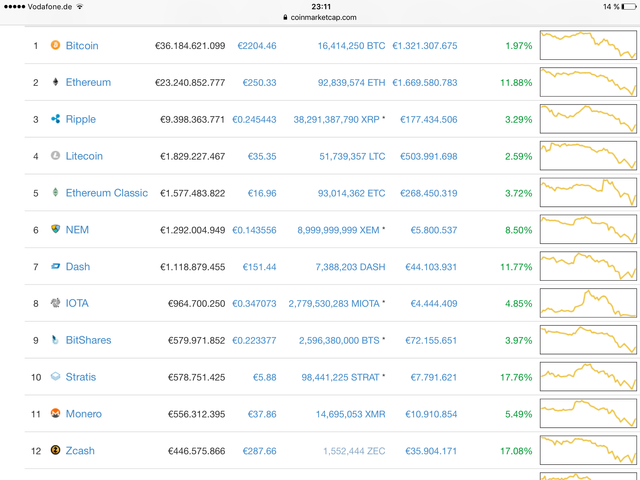Click Litecoin price €35.35
The height and width of the screenshot is (480, 640).
click(262, 156)
